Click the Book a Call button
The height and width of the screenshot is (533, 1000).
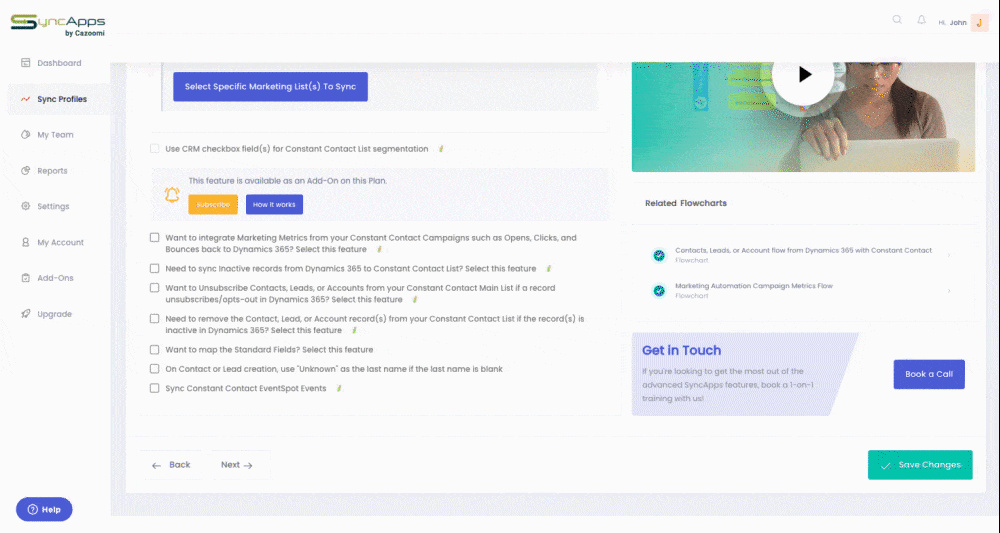[929, 374]
